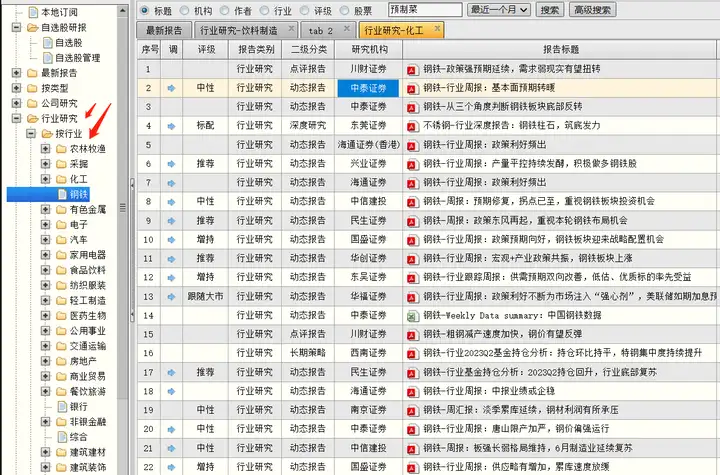Image resolution: width=720 pixels, height=475 pixels.
Task: Click PDF icon of 不锈钢-行业深度报告
Action: pyautogui.click(x=412, y=126)
